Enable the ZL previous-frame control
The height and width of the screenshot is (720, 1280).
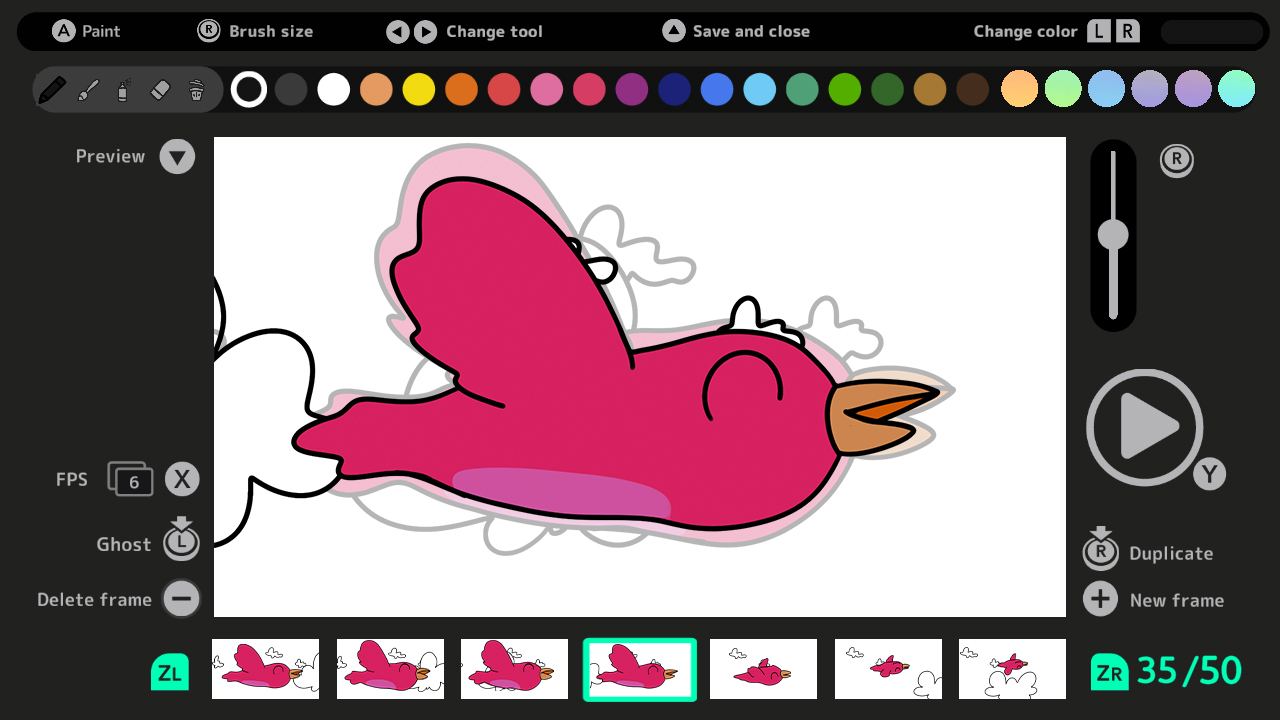[169, 672]
